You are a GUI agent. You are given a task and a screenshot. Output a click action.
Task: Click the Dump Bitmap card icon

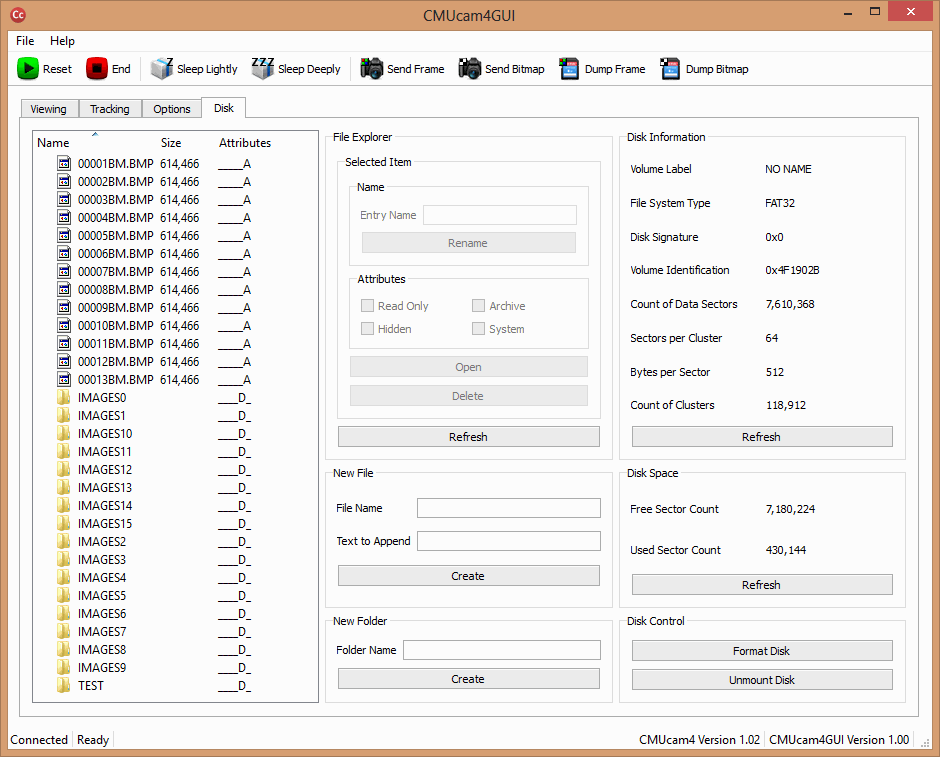coord(670,68)
